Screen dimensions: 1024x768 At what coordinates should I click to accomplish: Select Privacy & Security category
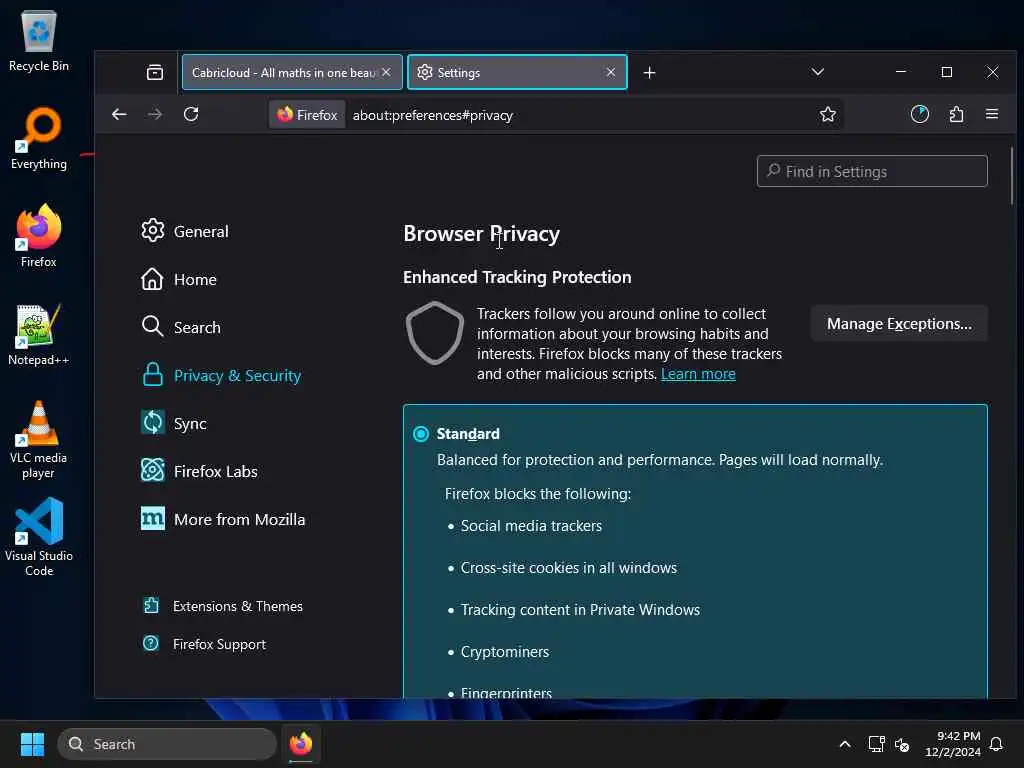(221, 376)
